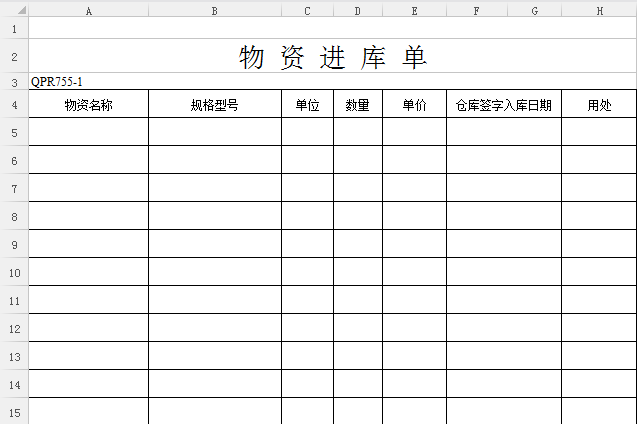
Task: Select the 物资进库单 title cell
Action: (x=333, y=57)
